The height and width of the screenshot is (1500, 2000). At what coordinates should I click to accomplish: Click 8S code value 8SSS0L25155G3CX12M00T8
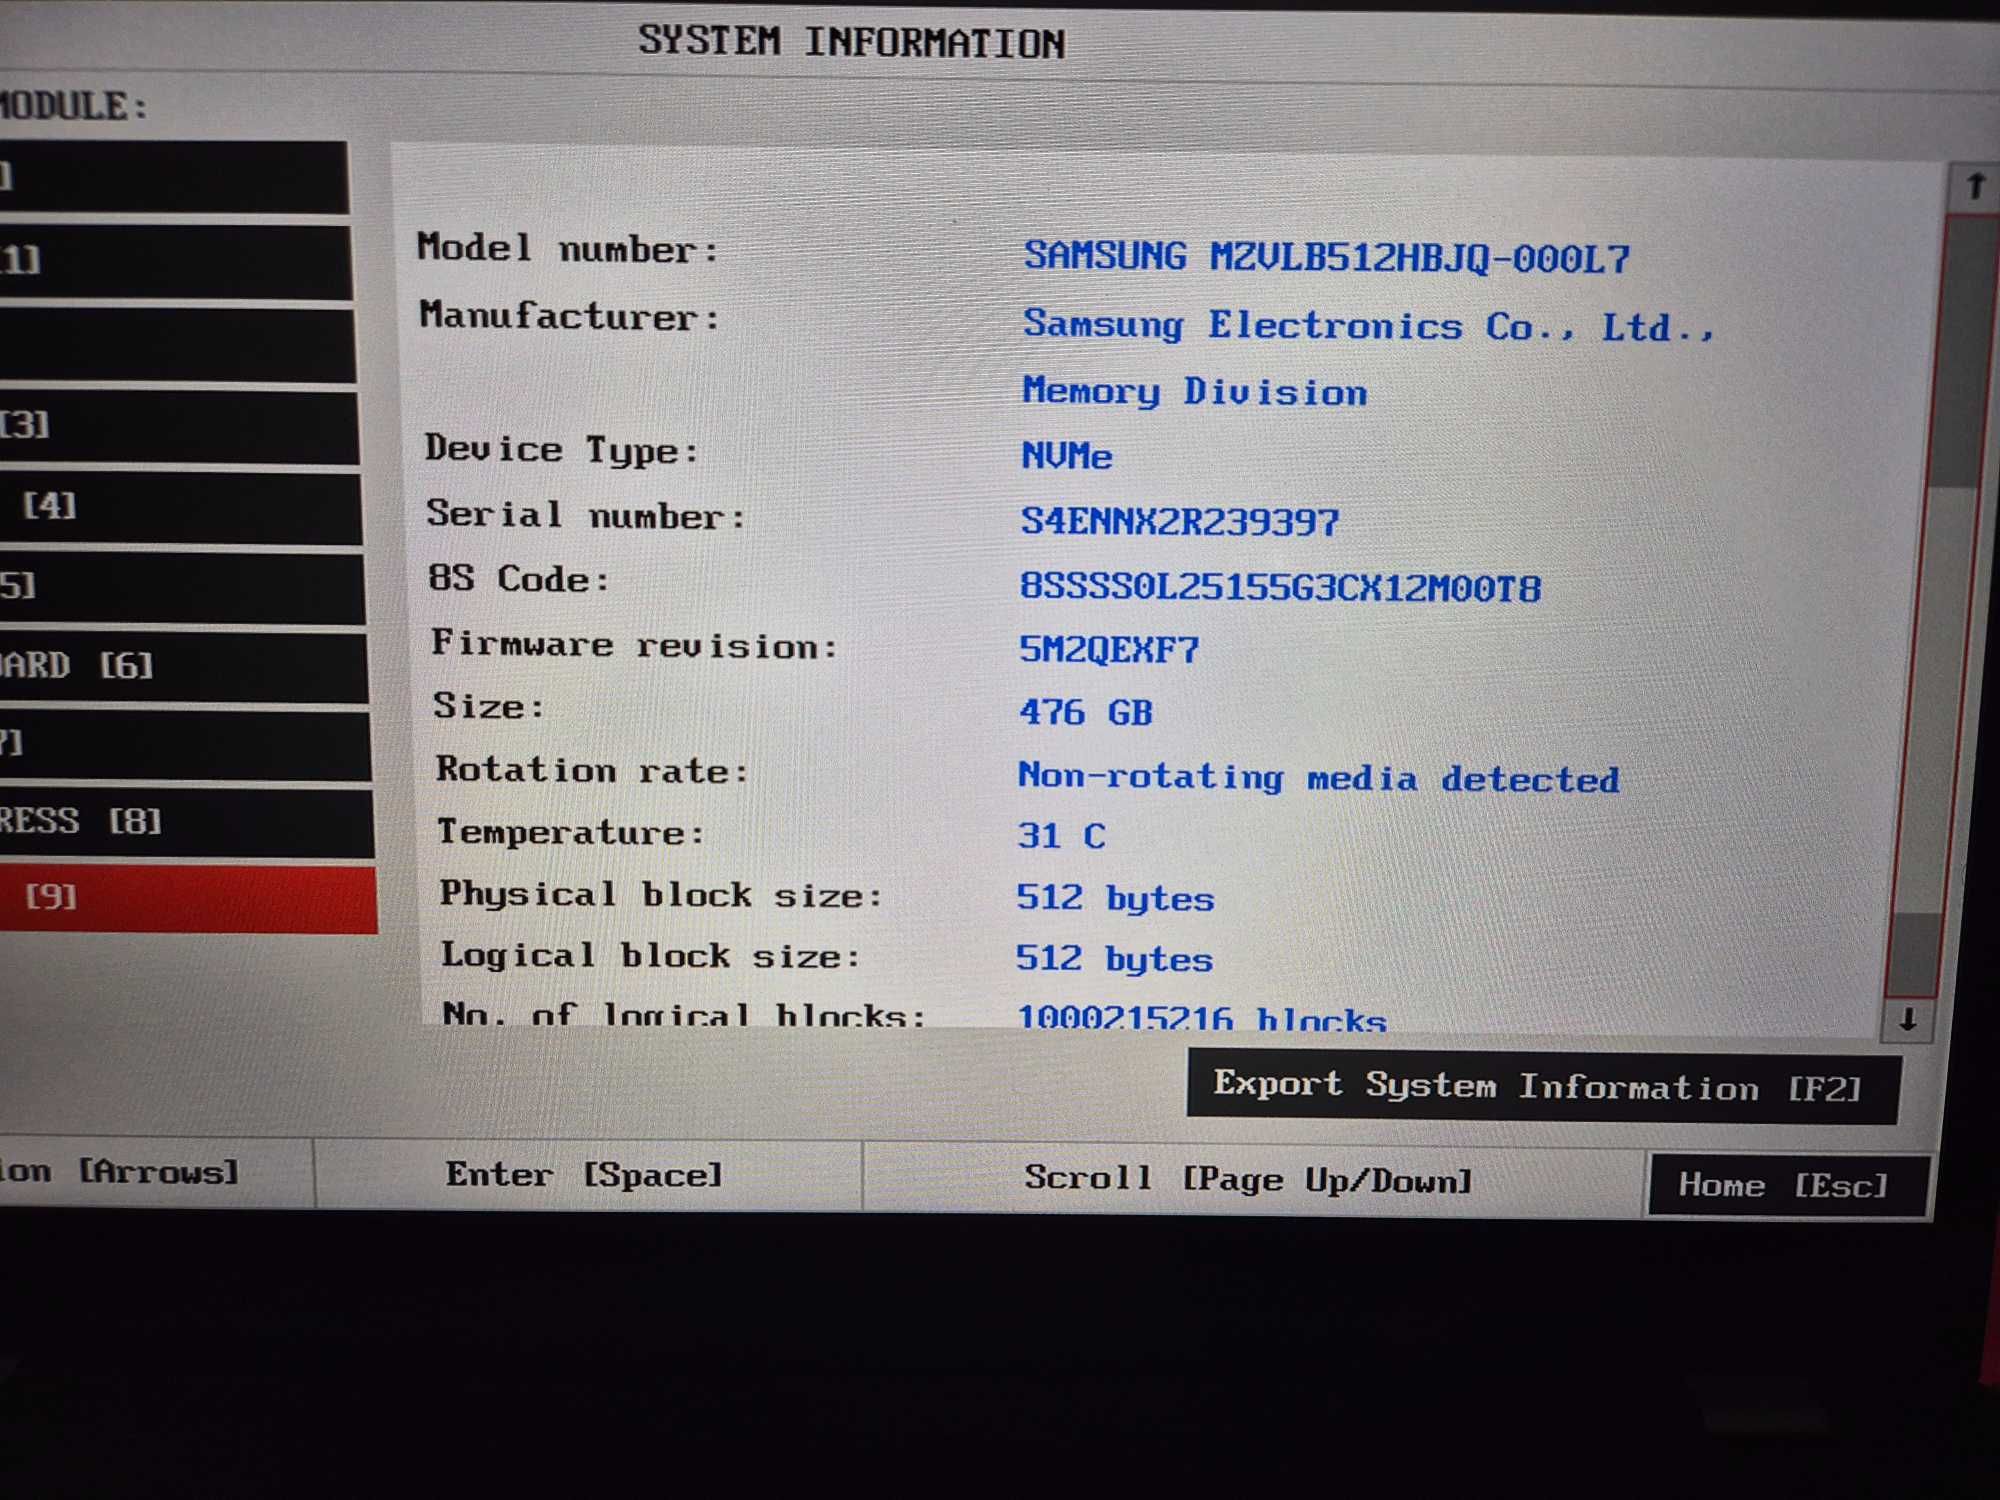[1280, 587]
